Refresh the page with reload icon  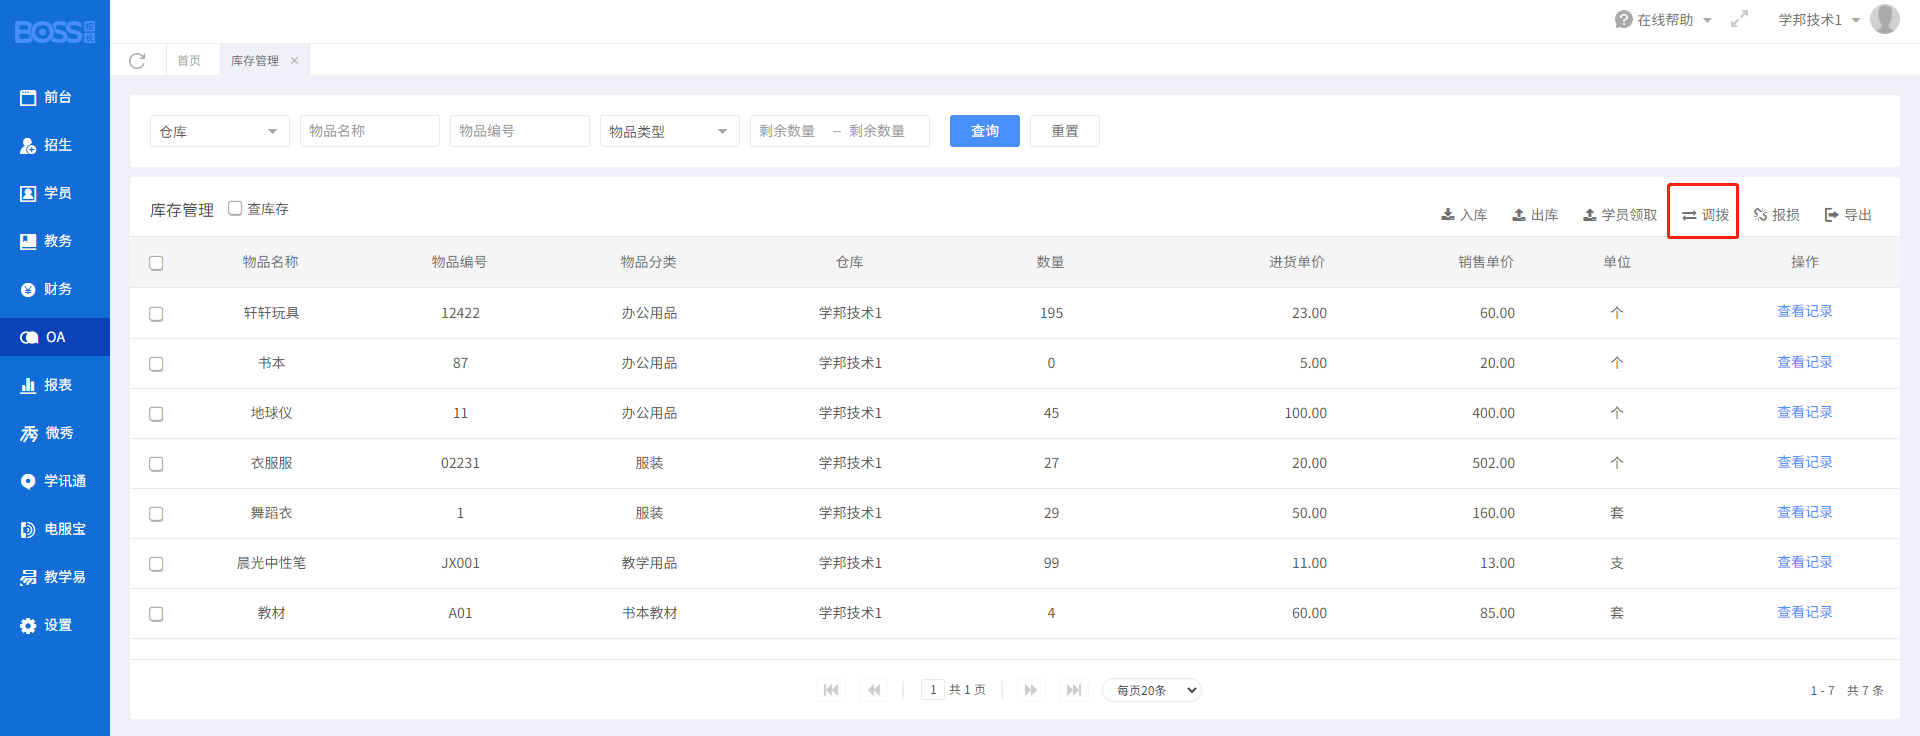(x=137, y=61)
